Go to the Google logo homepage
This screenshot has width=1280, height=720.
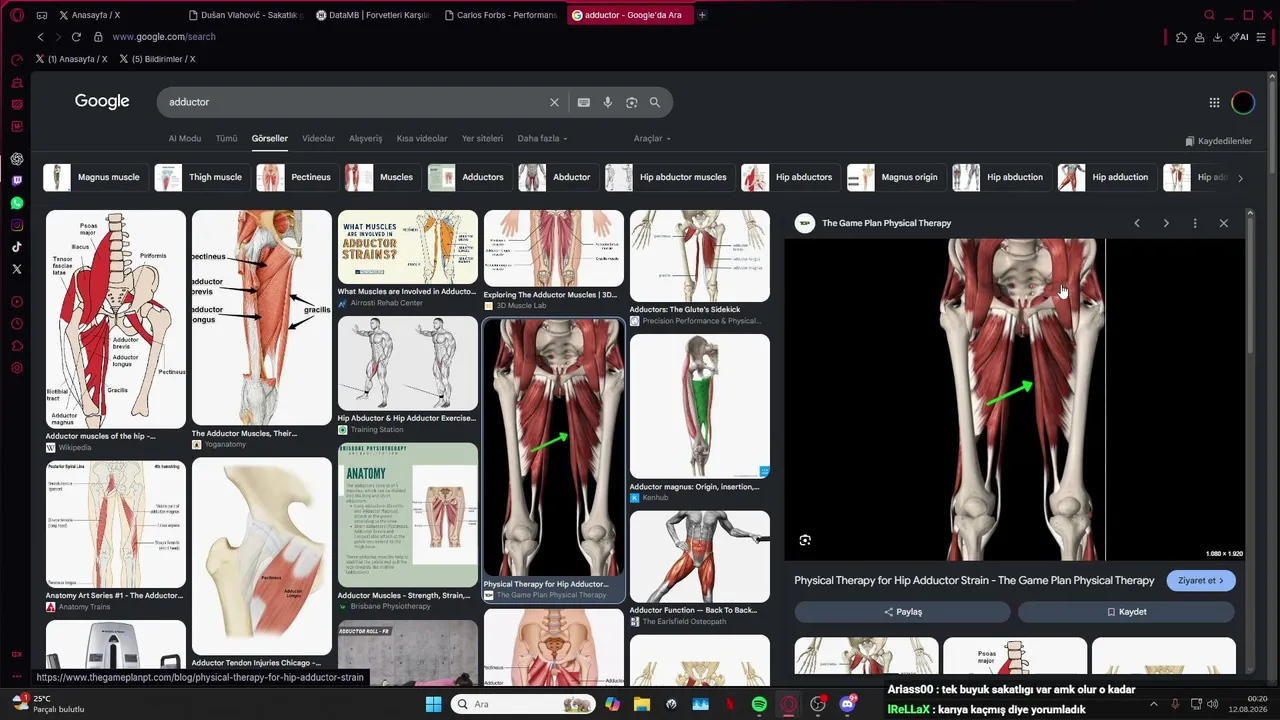tap(102, 101)
